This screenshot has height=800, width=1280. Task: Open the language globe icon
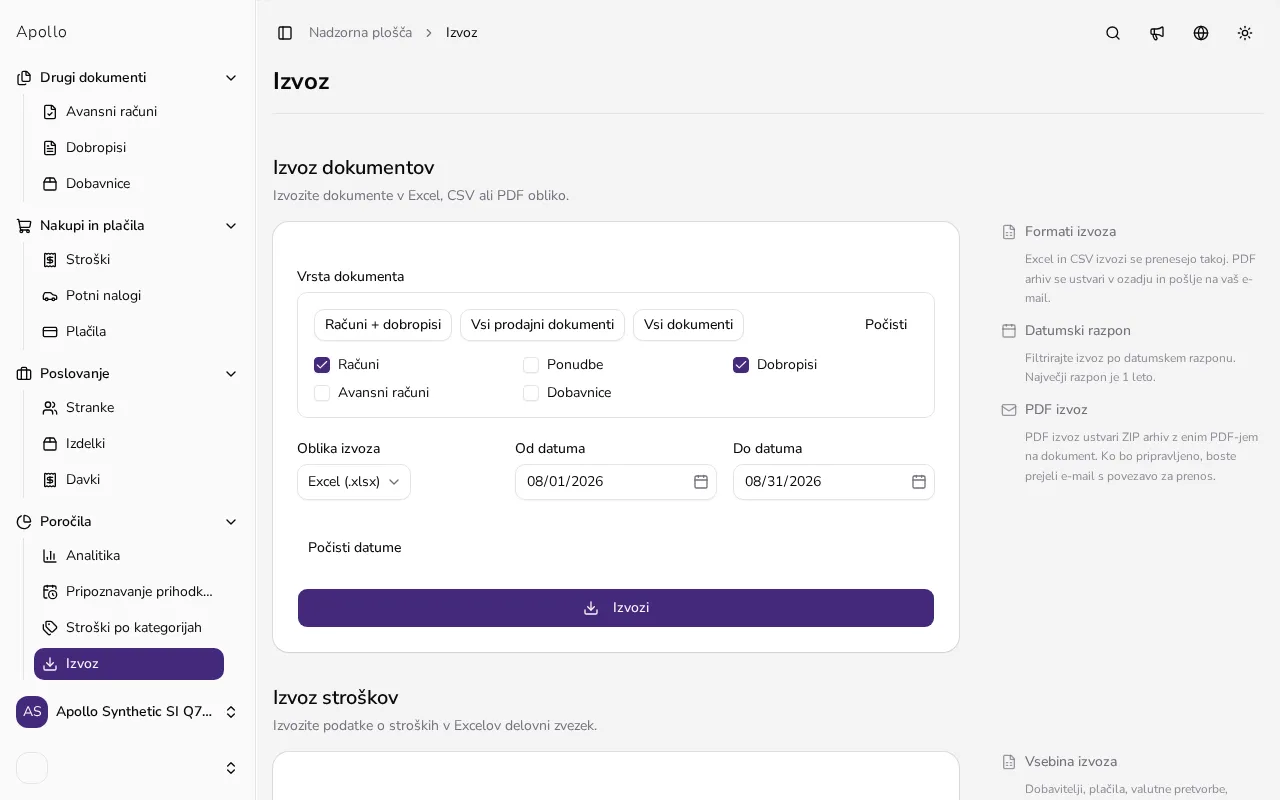tap(1201, 33)
